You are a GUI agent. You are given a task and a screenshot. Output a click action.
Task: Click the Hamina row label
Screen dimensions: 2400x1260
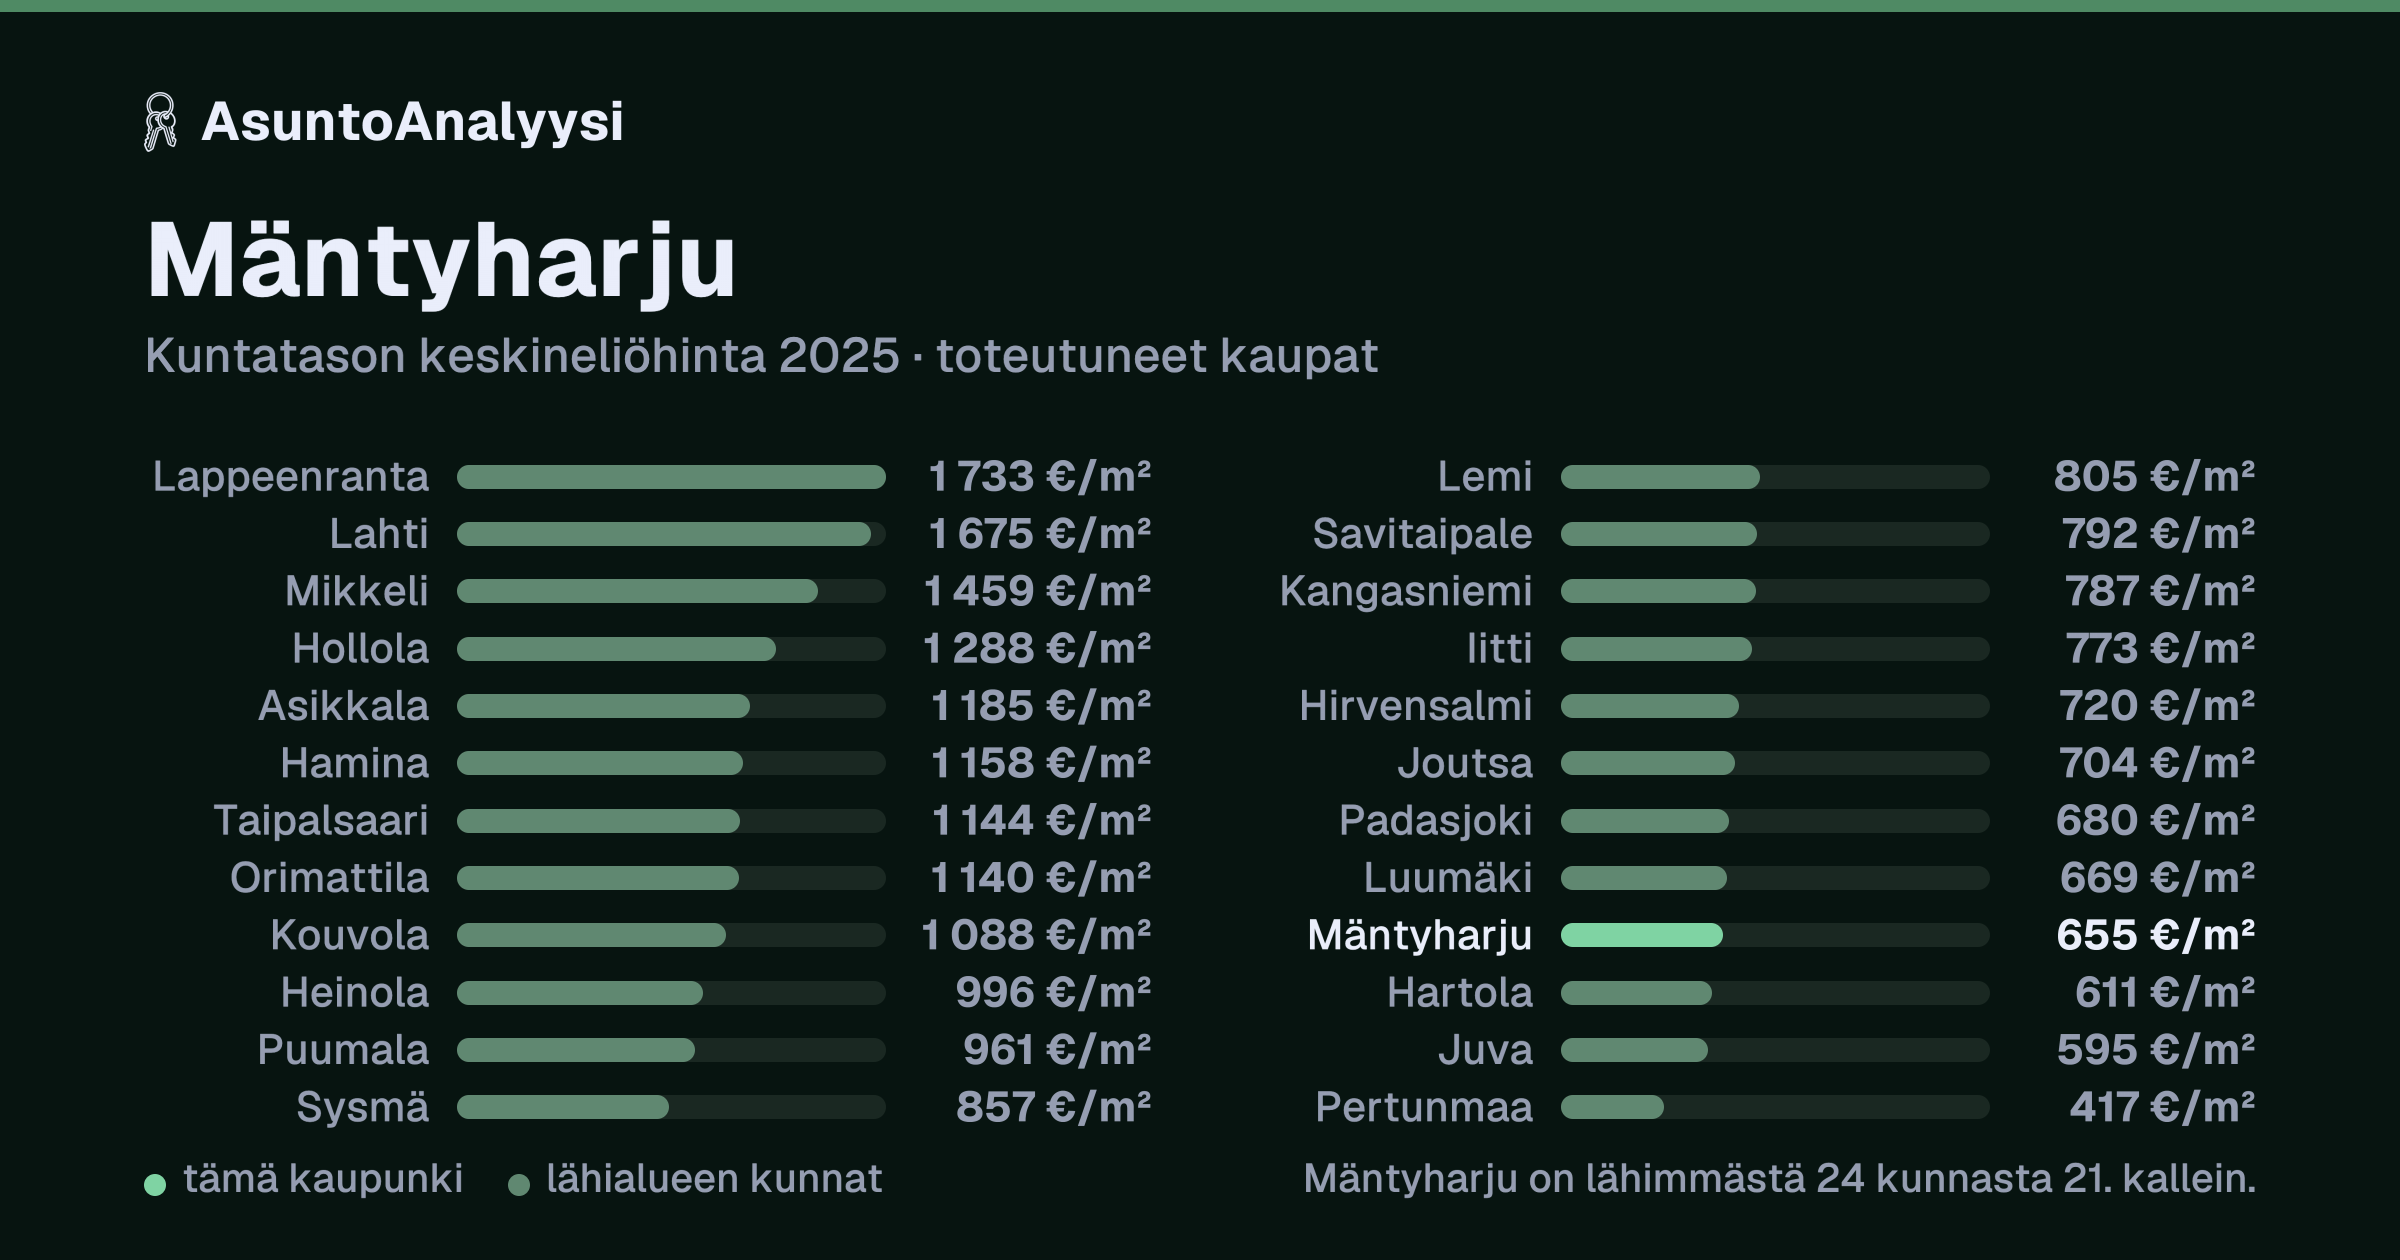[x=354, y=763]
